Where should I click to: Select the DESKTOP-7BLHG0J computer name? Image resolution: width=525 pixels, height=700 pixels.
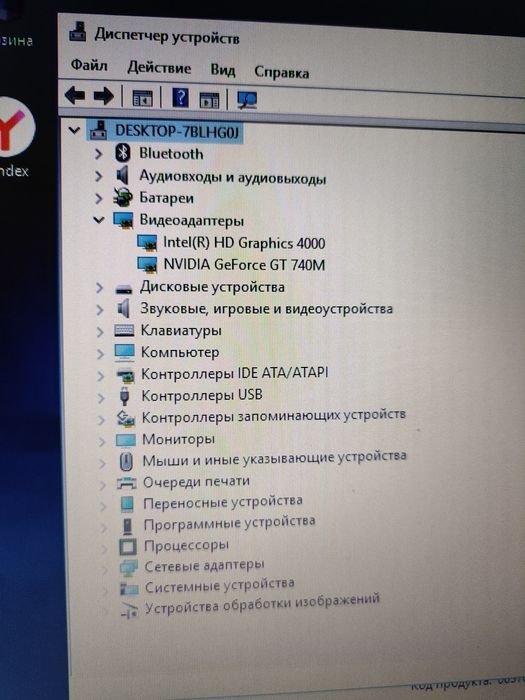(177, 131)
